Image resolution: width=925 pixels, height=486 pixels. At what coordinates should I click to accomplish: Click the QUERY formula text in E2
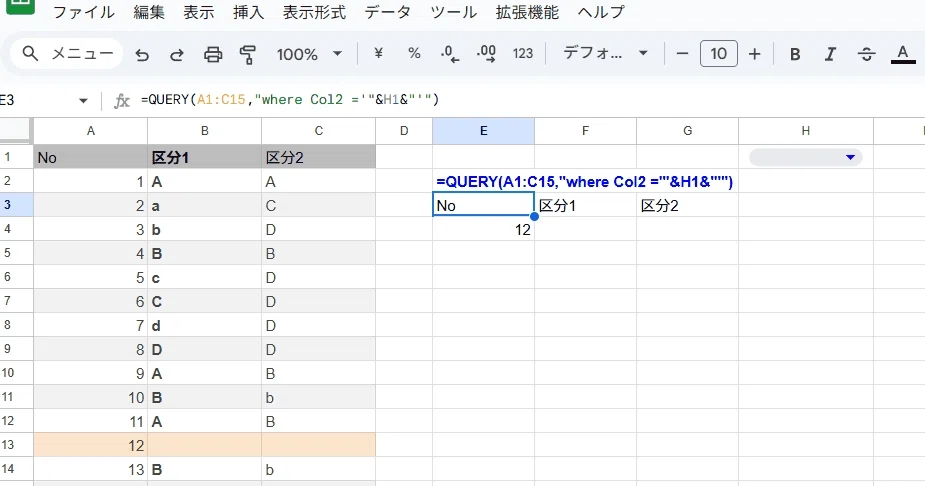tap(585, 182)
